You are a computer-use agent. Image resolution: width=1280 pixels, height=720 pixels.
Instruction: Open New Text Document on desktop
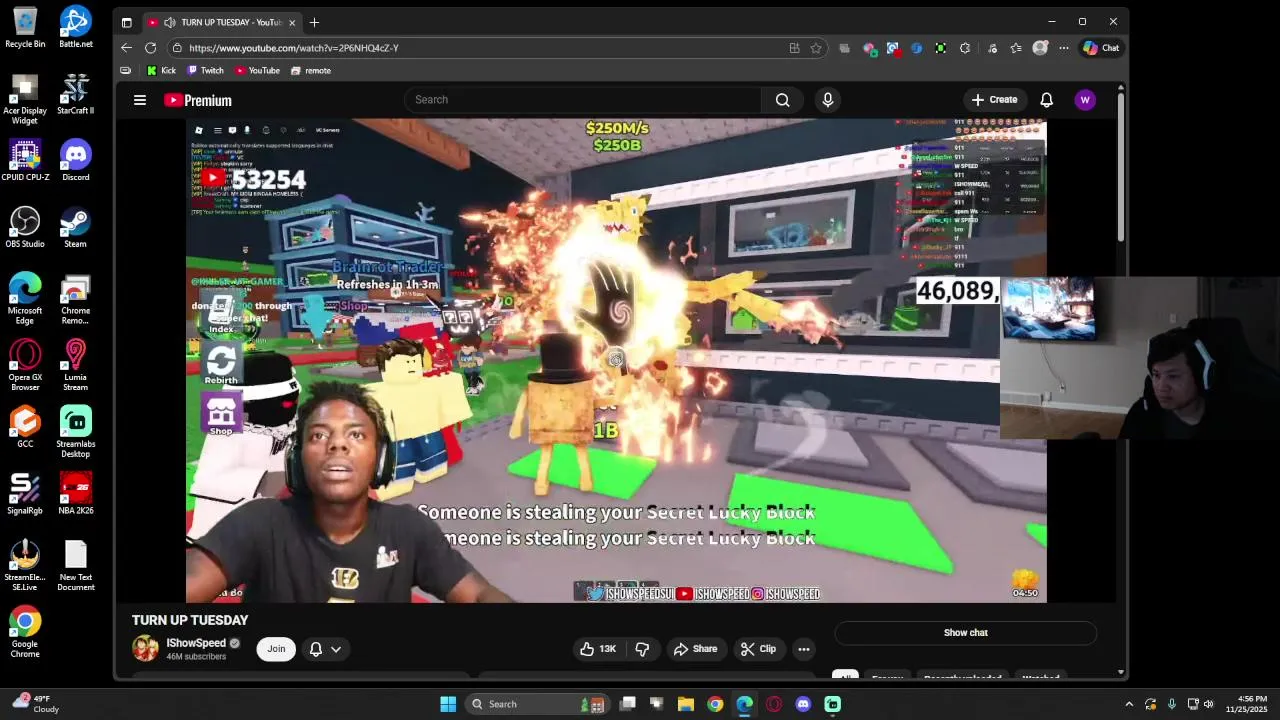[x=76, y=565]
